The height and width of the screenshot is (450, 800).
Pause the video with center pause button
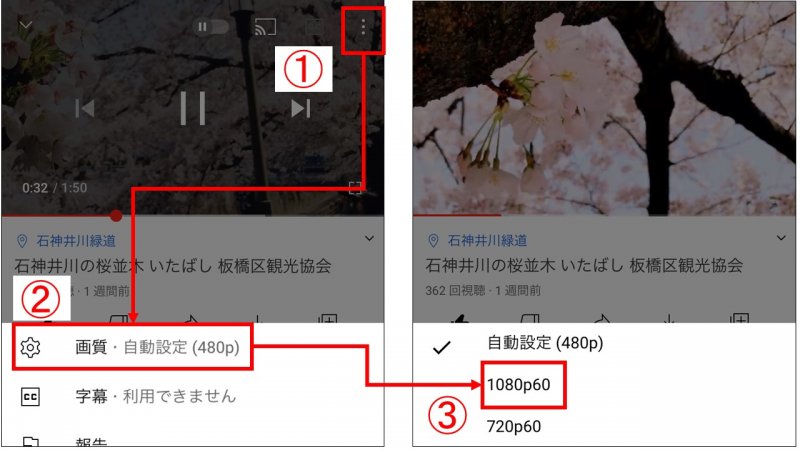193,108
